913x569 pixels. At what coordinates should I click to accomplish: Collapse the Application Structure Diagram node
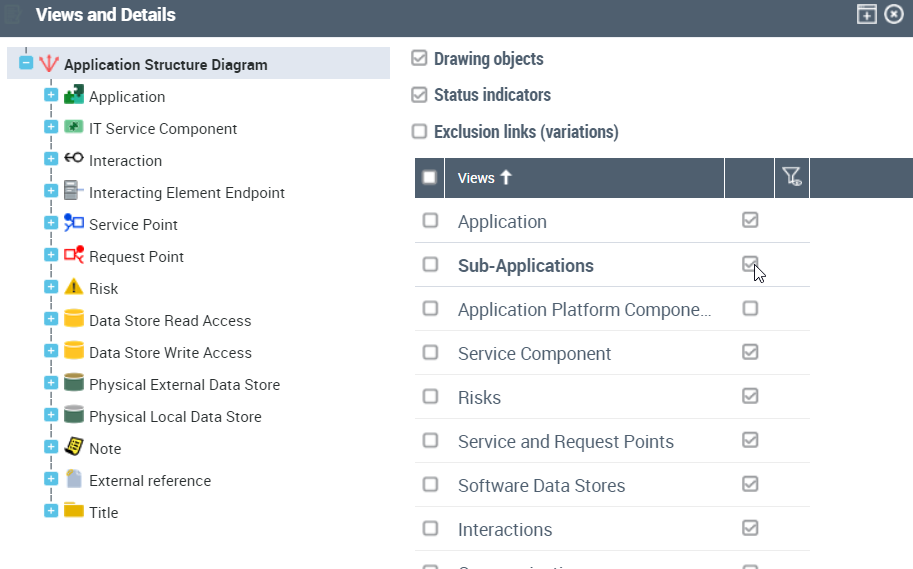click(x=27, y=64)
